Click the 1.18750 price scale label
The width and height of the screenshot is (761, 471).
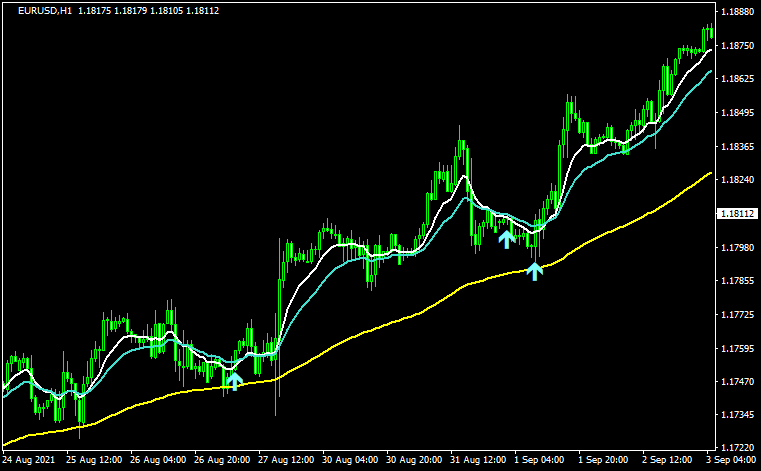[736, 46]
